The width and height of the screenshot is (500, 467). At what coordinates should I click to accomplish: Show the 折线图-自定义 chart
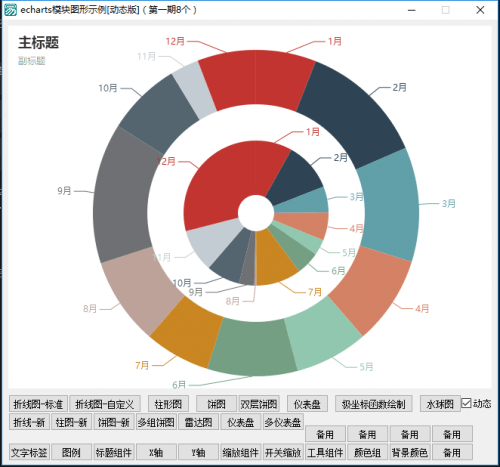(x=105, y=404)
